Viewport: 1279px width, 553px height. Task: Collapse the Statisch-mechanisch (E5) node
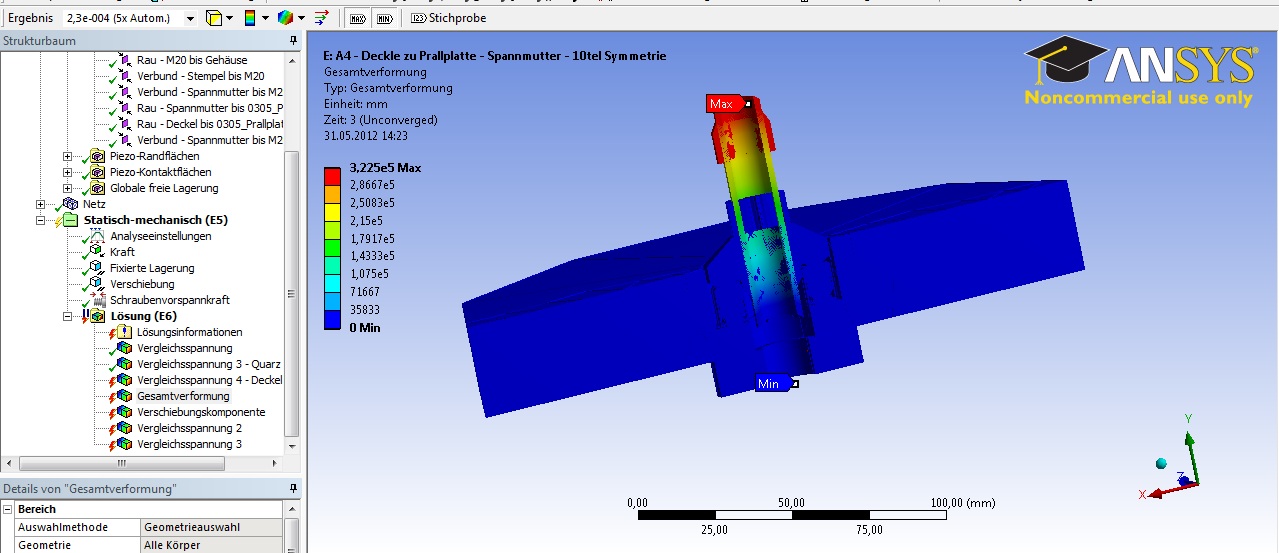click(x=41, y=220)
